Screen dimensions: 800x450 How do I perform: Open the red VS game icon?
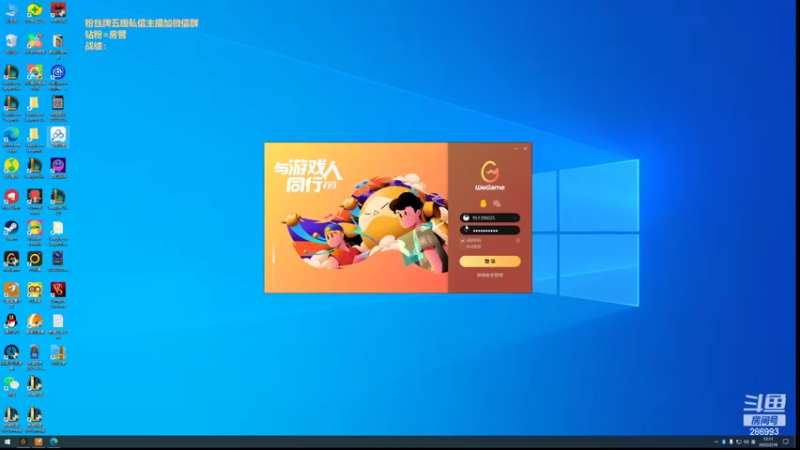pos(58,295)
